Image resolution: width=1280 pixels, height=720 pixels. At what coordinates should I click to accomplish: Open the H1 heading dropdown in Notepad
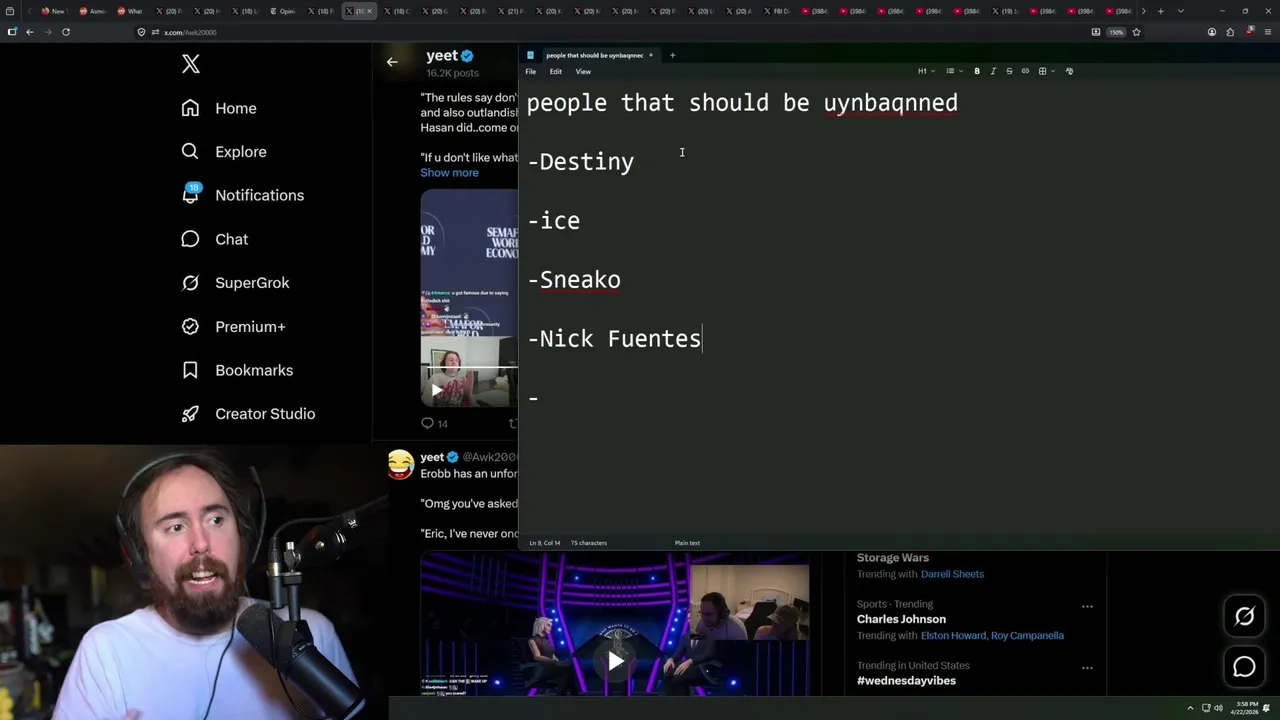tap(925, 71)
